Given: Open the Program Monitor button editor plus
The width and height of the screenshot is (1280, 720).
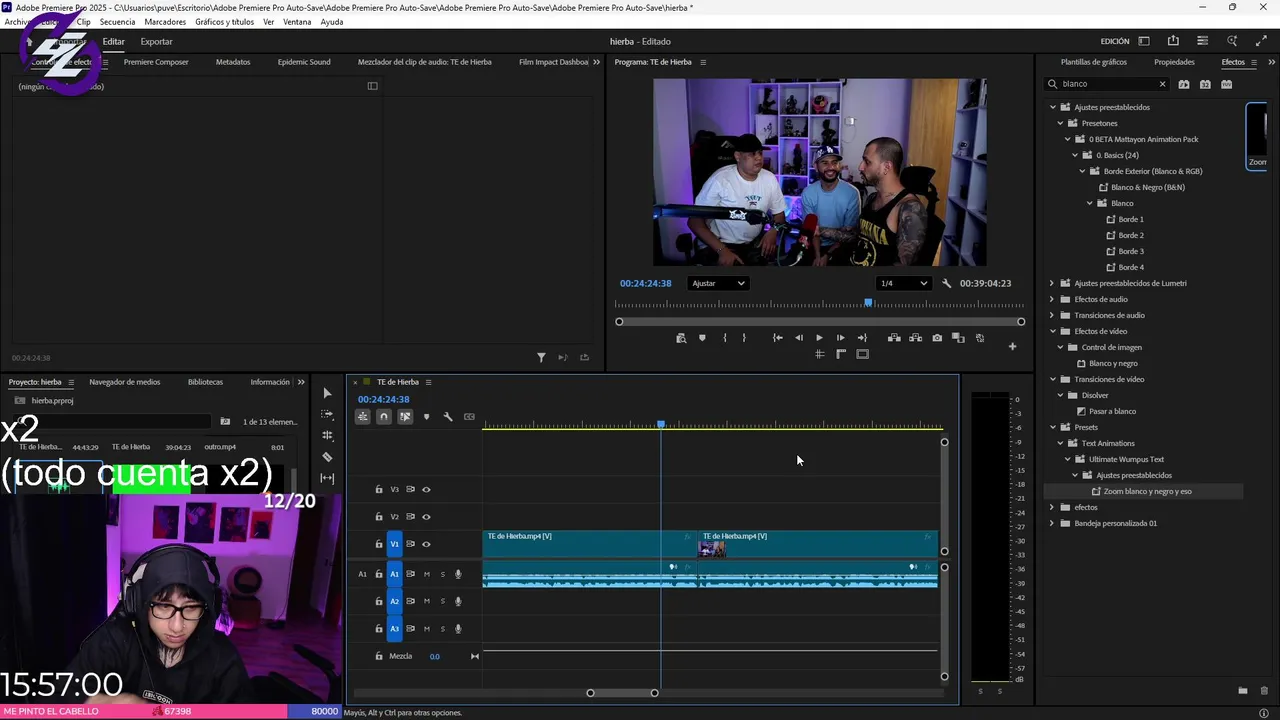Looking at the screenshot, I should click(1012, 346).
